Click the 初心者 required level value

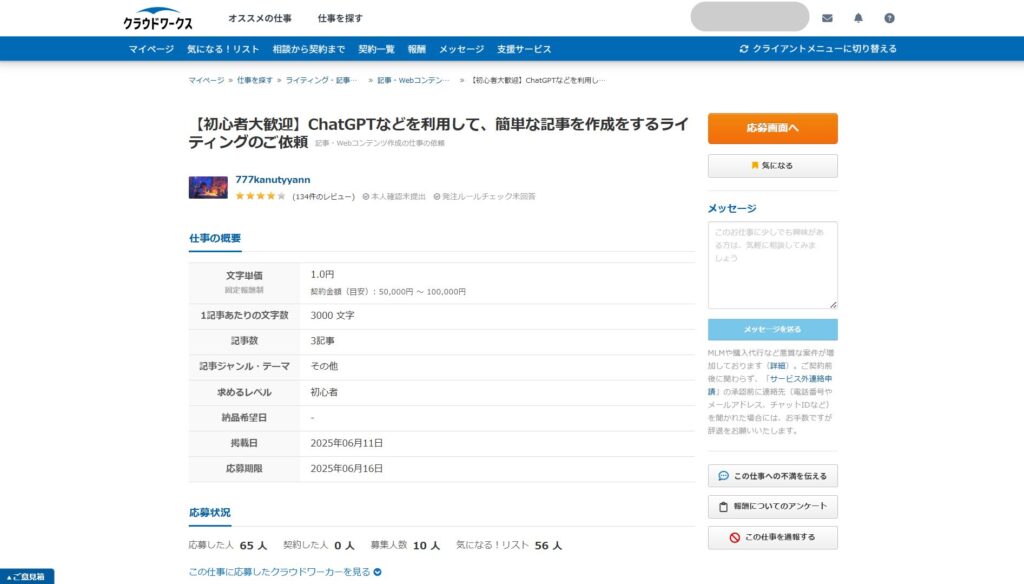(x=324, y=393)
